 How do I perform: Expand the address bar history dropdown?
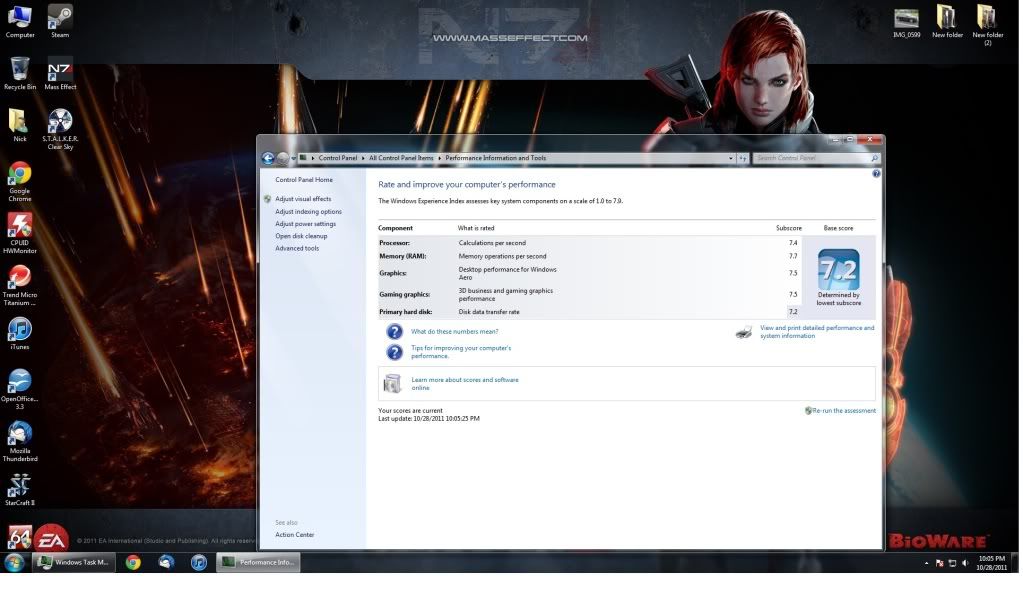pyautogui.click(x=730, y=158)
